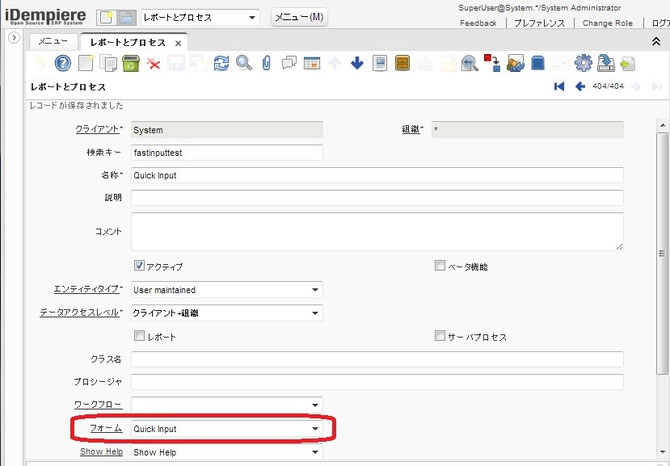The image size is (670, 466).
Task: Click the 検索キー field with fastinputtest
Action: coord(227,152)
